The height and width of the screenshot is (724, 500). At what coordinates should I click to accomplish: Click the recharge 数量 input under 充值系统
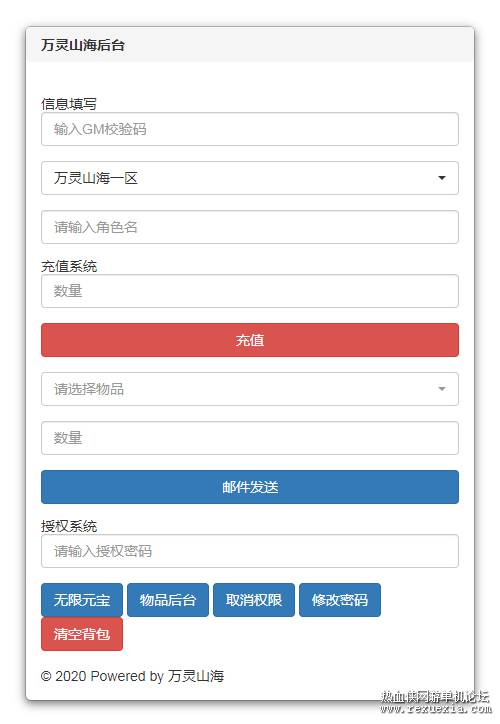coord(249,291)
